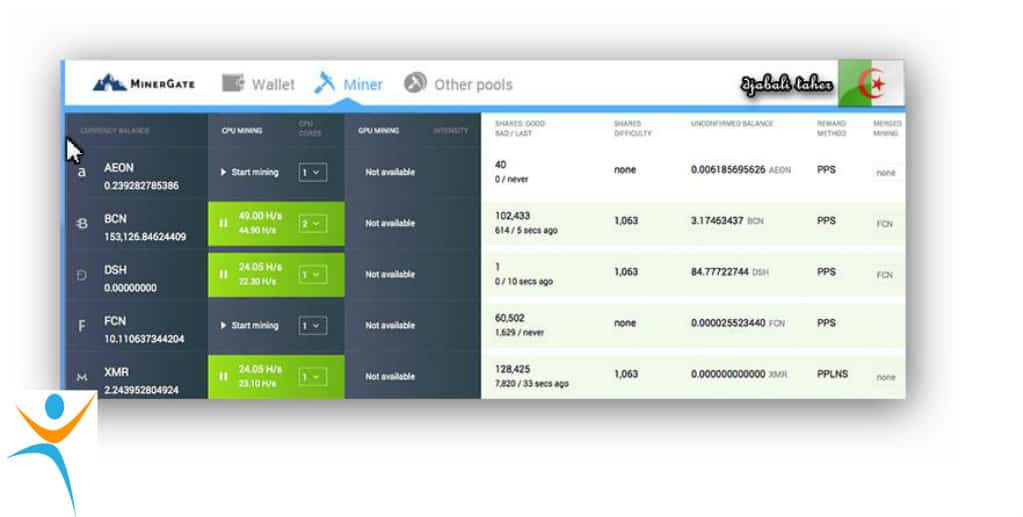This screenshot has width=1023, height=517.
Task: Switch to the Miner tab
Action: click(349, 84)
